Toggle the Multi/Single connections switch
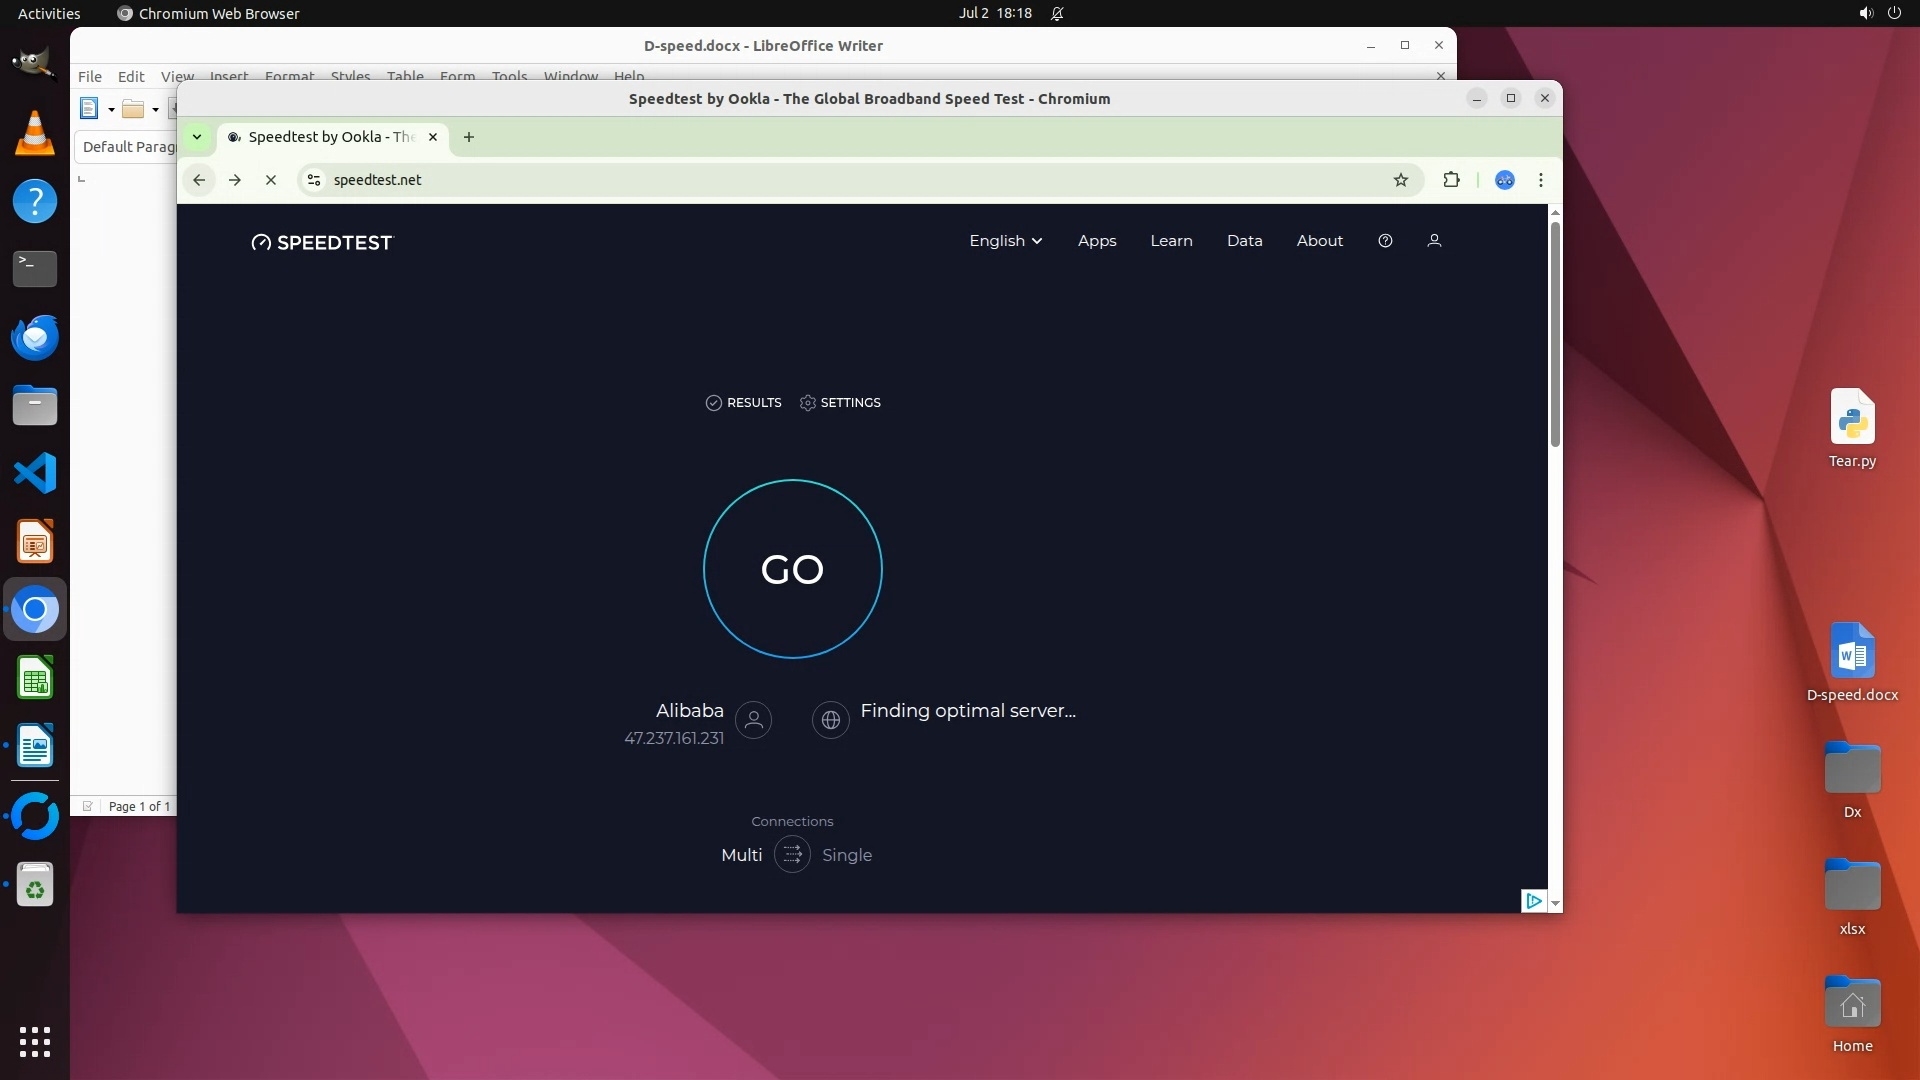The height and width of the screenshot is (1080, 1920). pyautogui.click(x=792, y=855)
